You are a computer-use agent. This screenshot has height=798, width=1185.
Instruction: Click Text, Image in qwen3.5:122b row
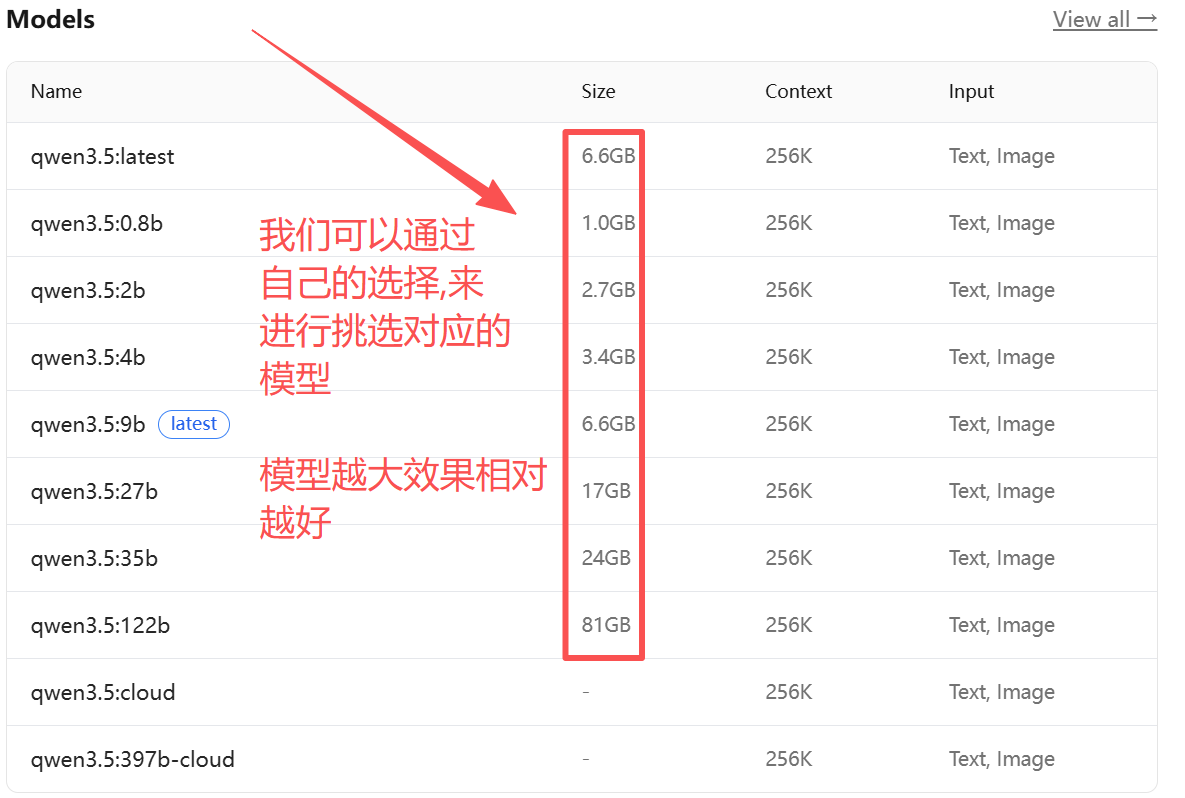click(1001, 626)
